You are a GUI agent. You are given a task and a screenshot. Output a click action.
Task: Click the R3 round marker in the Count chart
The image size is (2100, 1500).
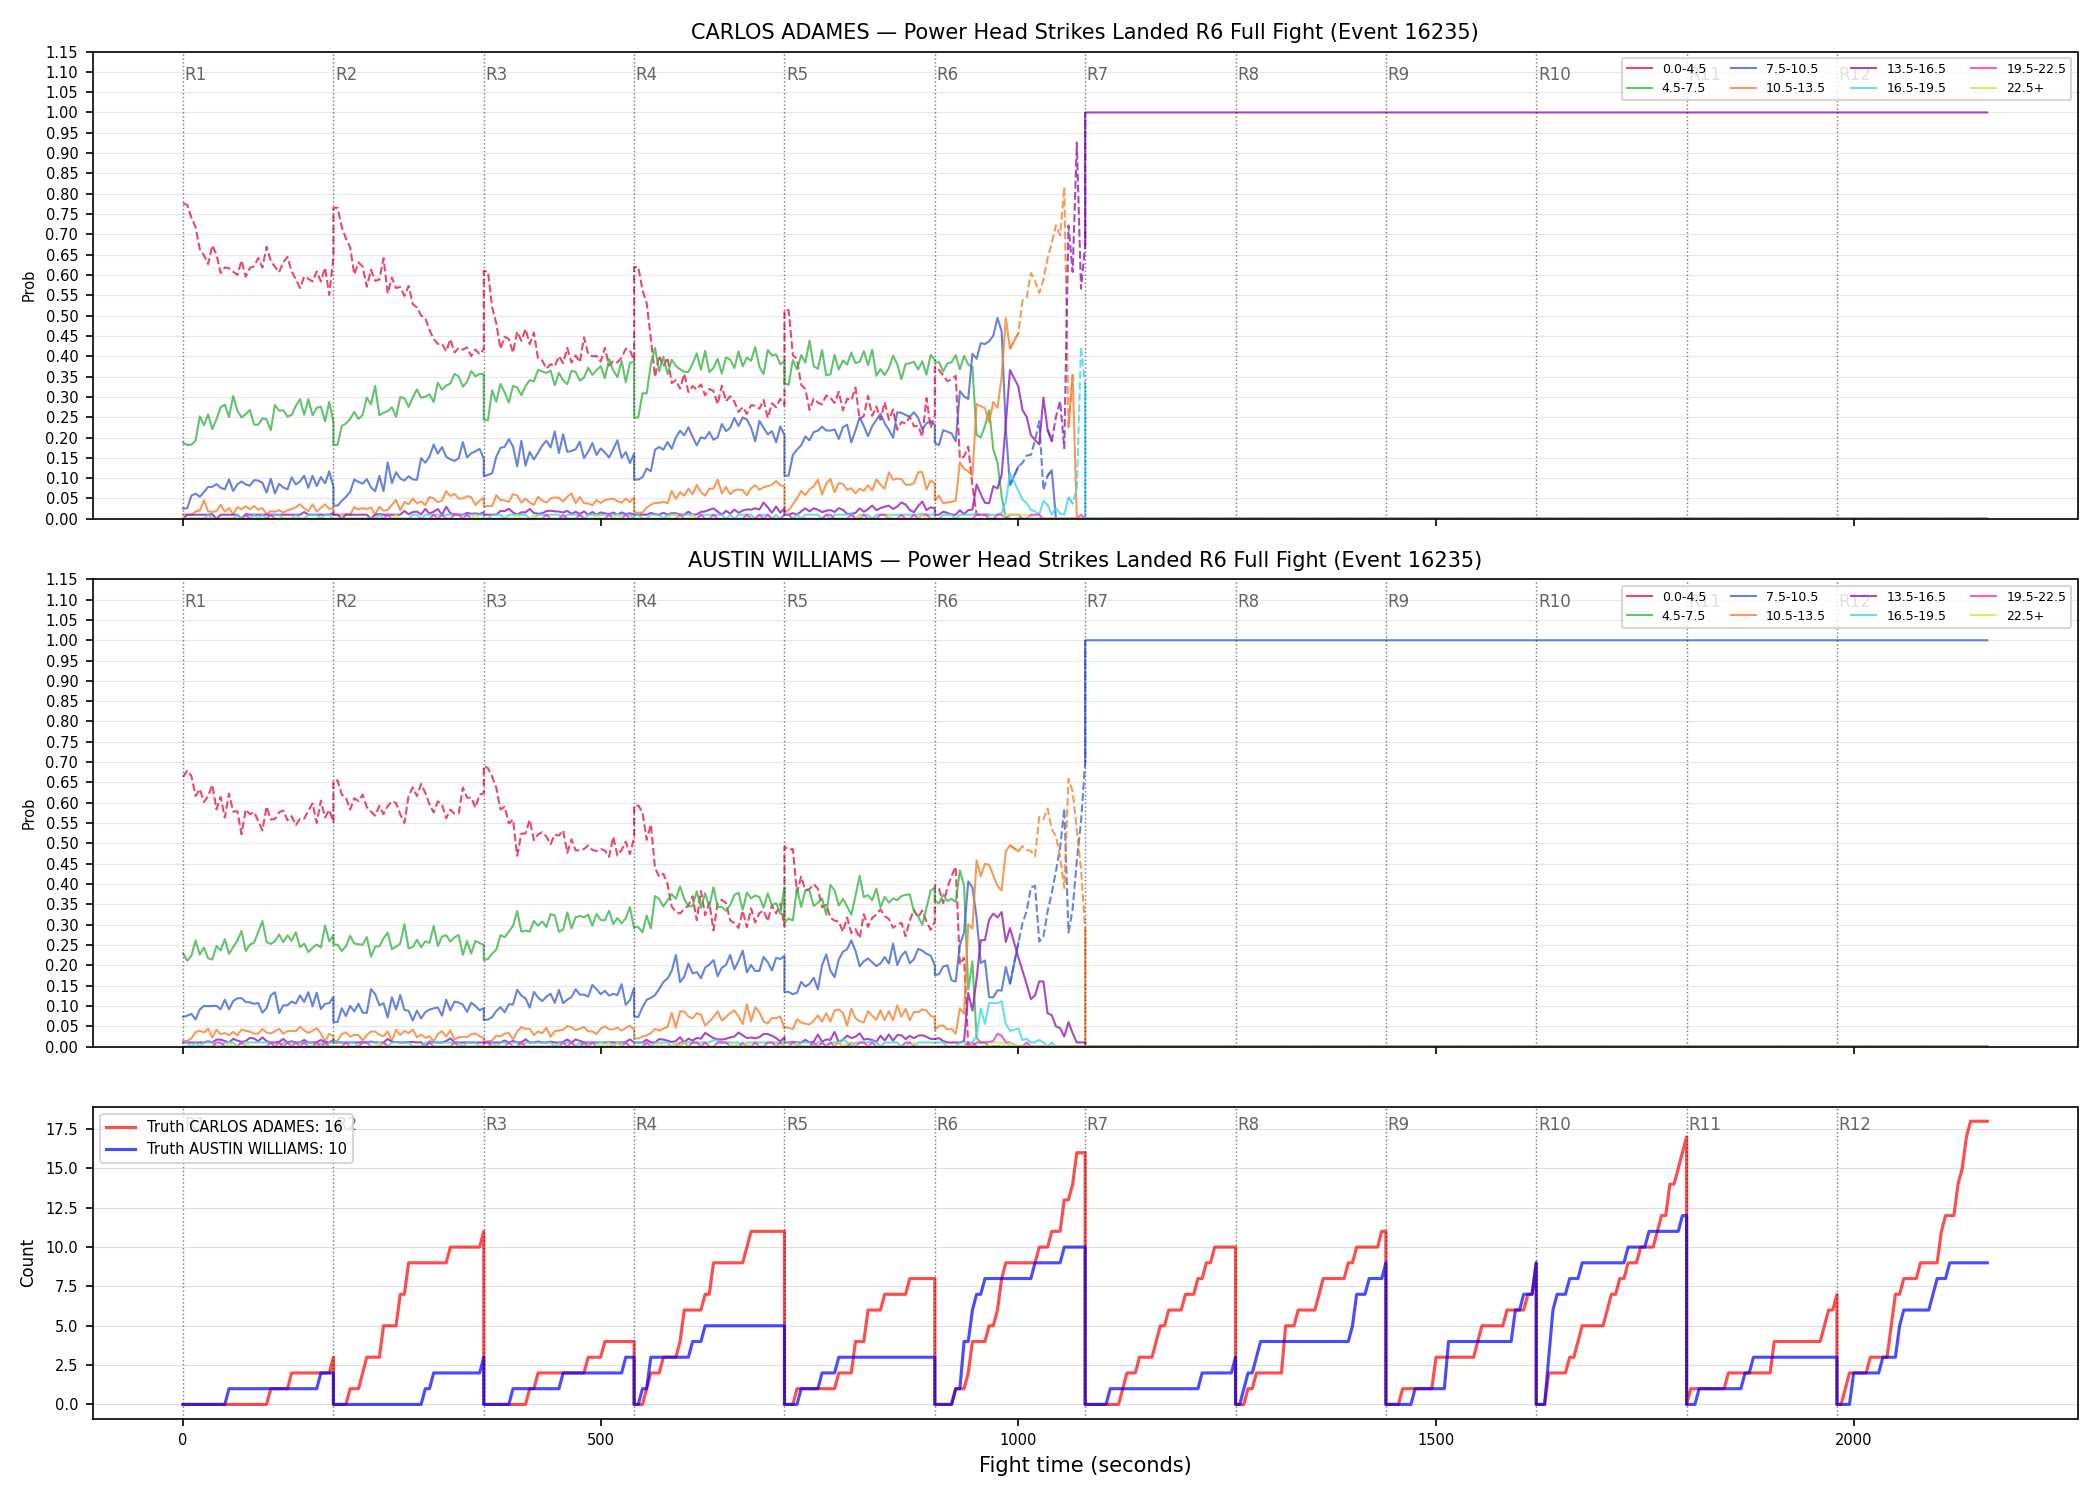point(496,1124)
